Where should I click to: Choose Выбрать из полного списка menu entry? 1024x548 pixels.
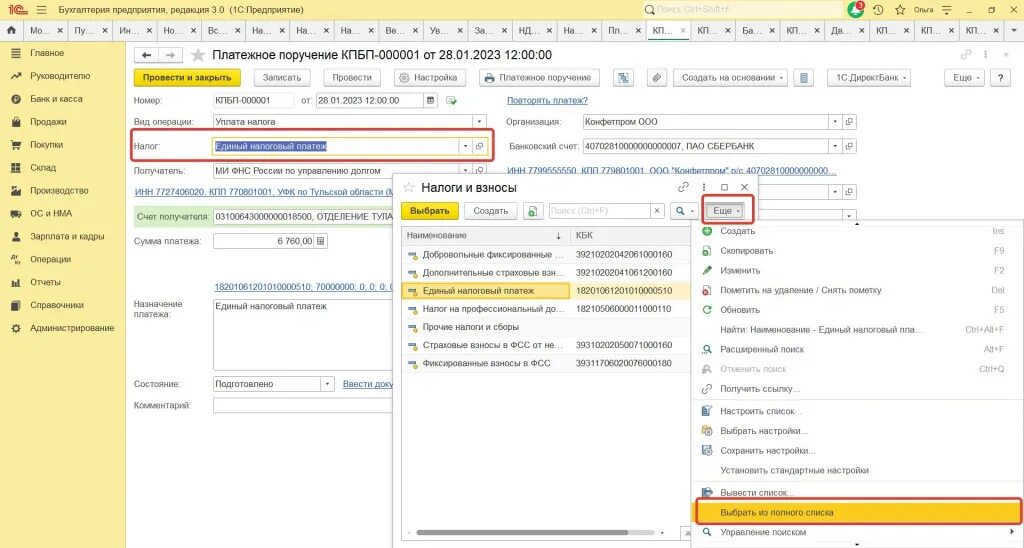[857, 513]
